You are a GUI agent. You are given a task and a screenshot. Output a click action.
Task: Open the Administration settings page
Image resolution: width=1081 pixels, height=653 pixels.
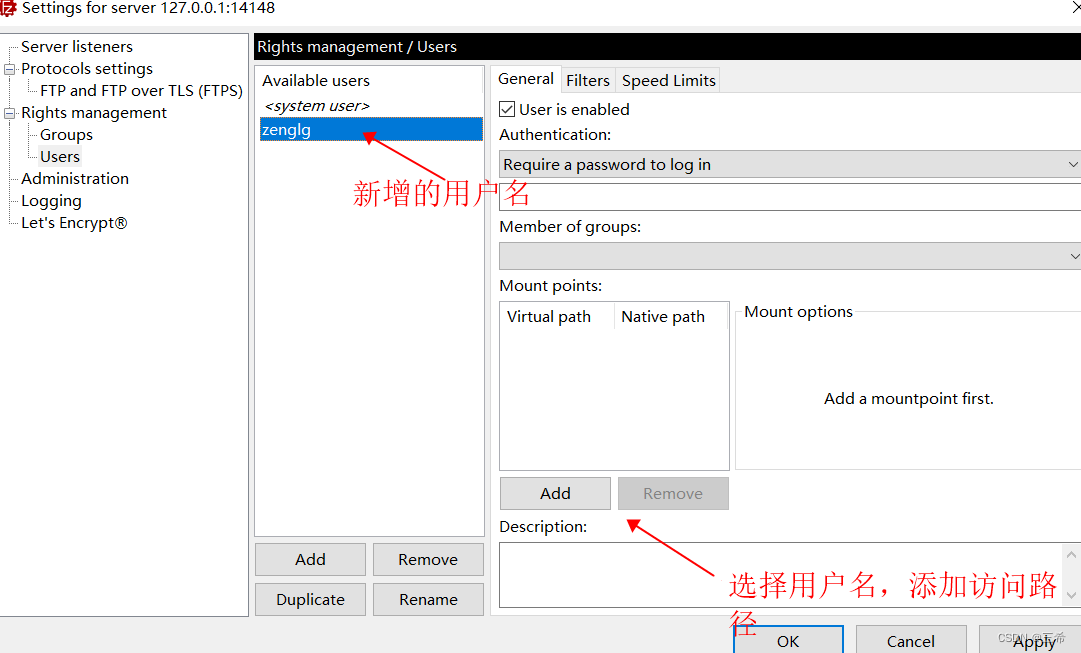pos(74,179)
